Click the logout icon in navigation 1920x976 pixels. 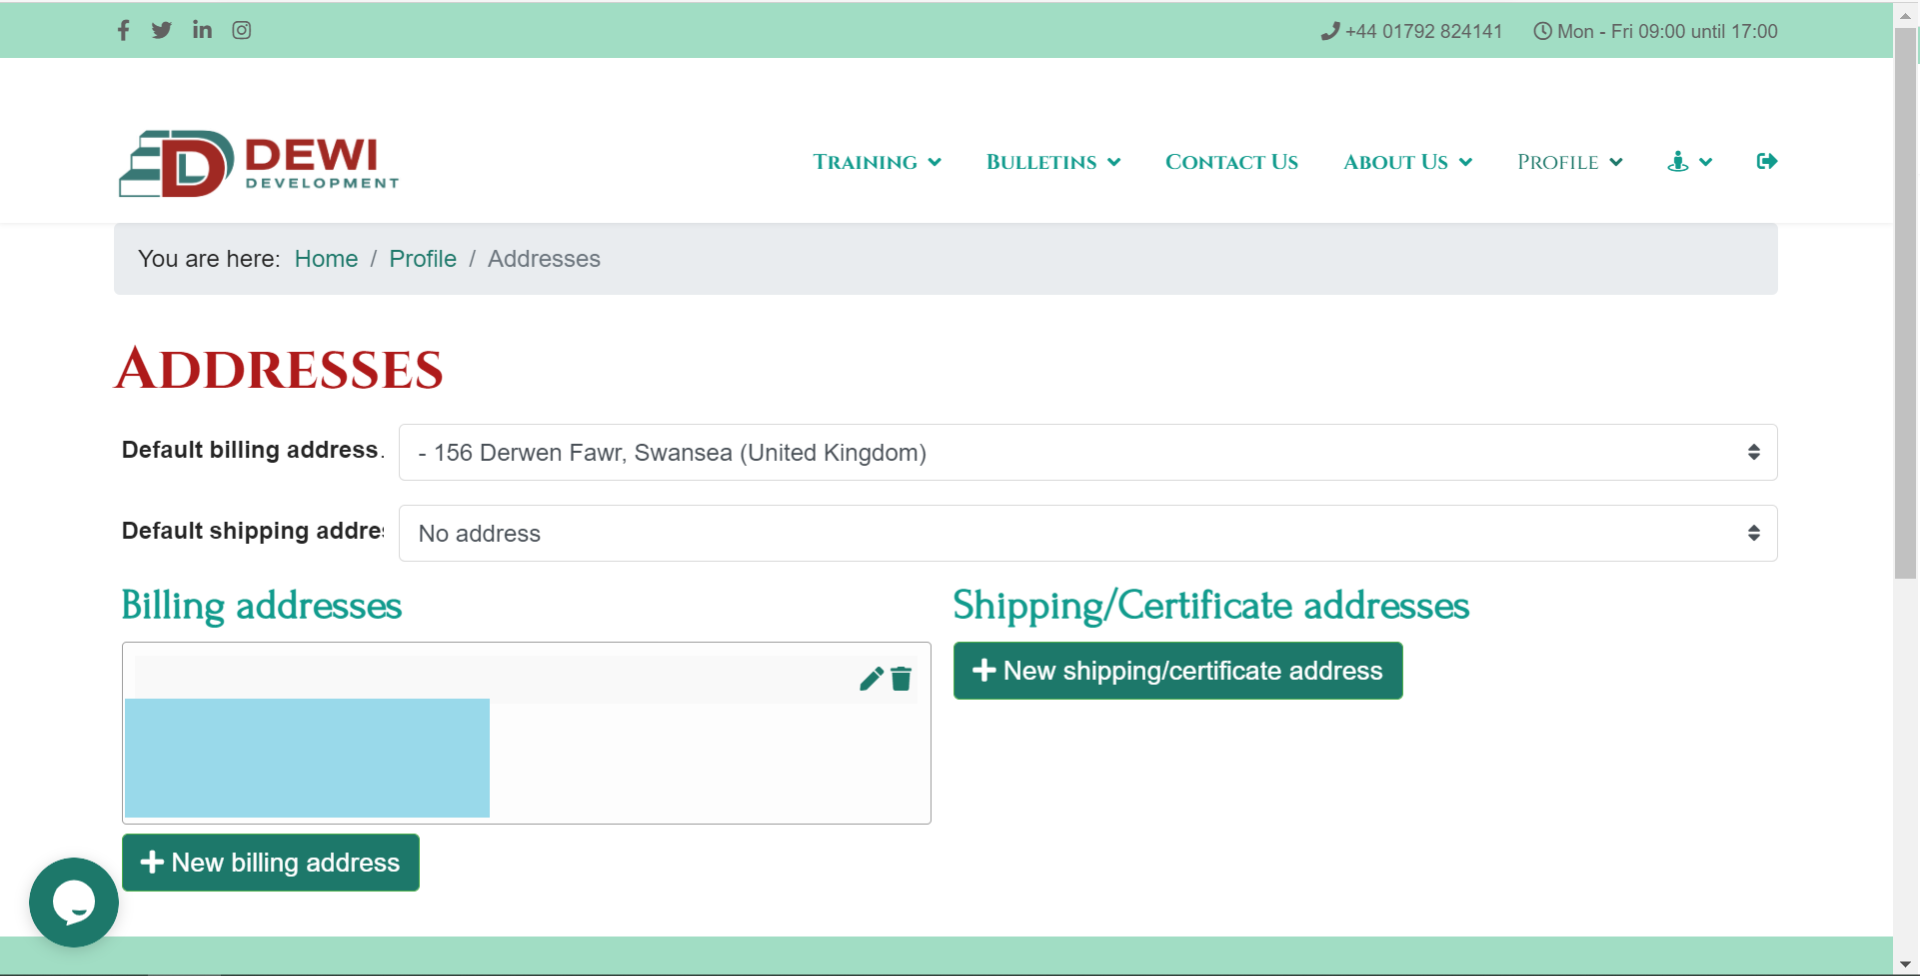point(1766,161)
